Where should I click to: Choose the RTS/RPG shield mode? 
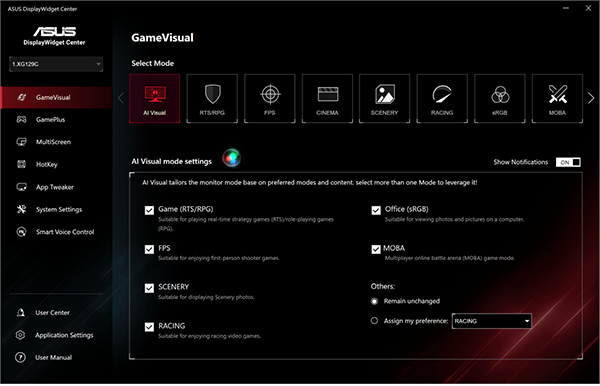[212, 98]
